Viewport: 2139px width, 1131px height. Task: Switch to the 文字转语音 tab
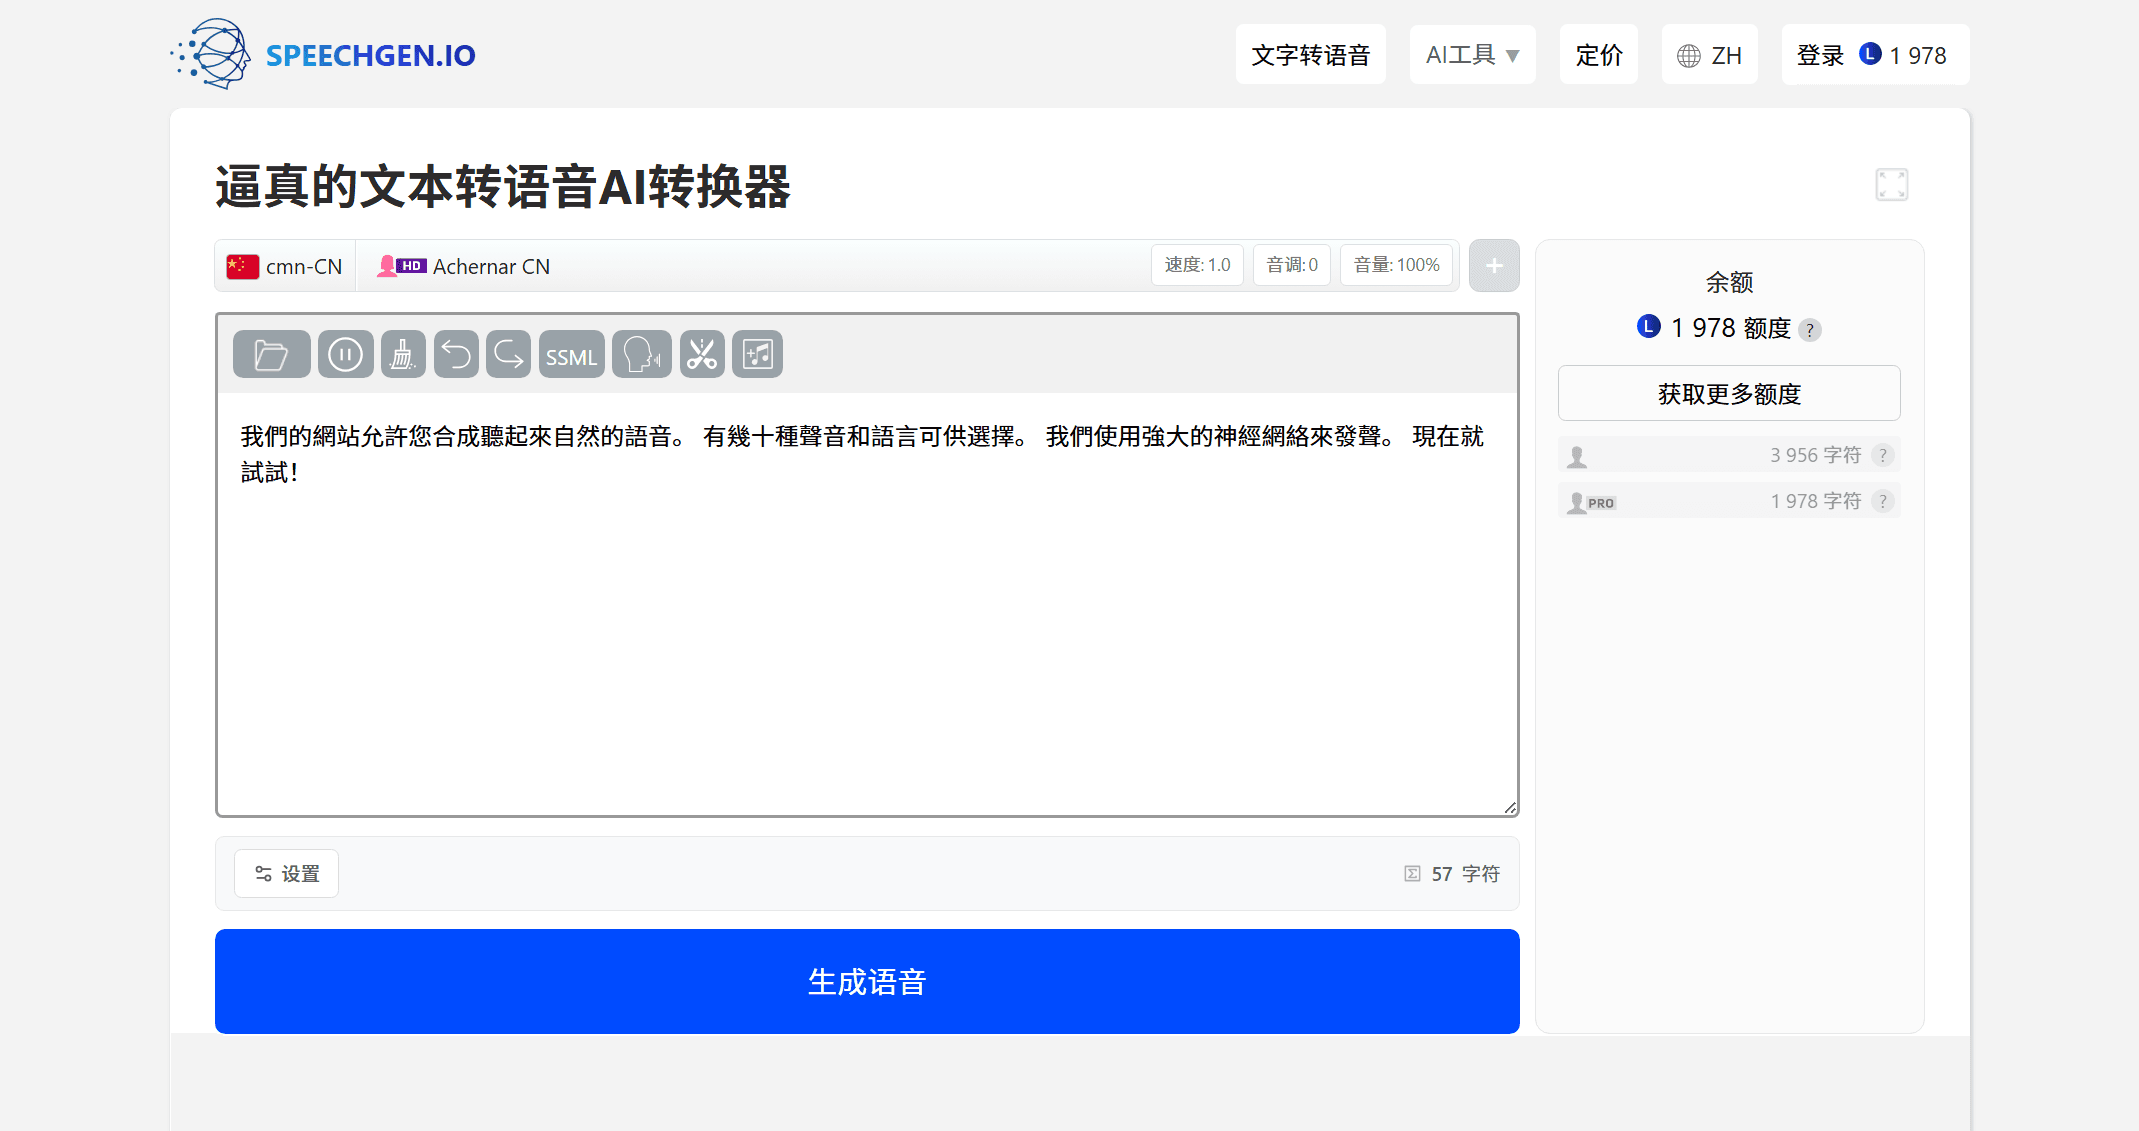[1310, 54]
